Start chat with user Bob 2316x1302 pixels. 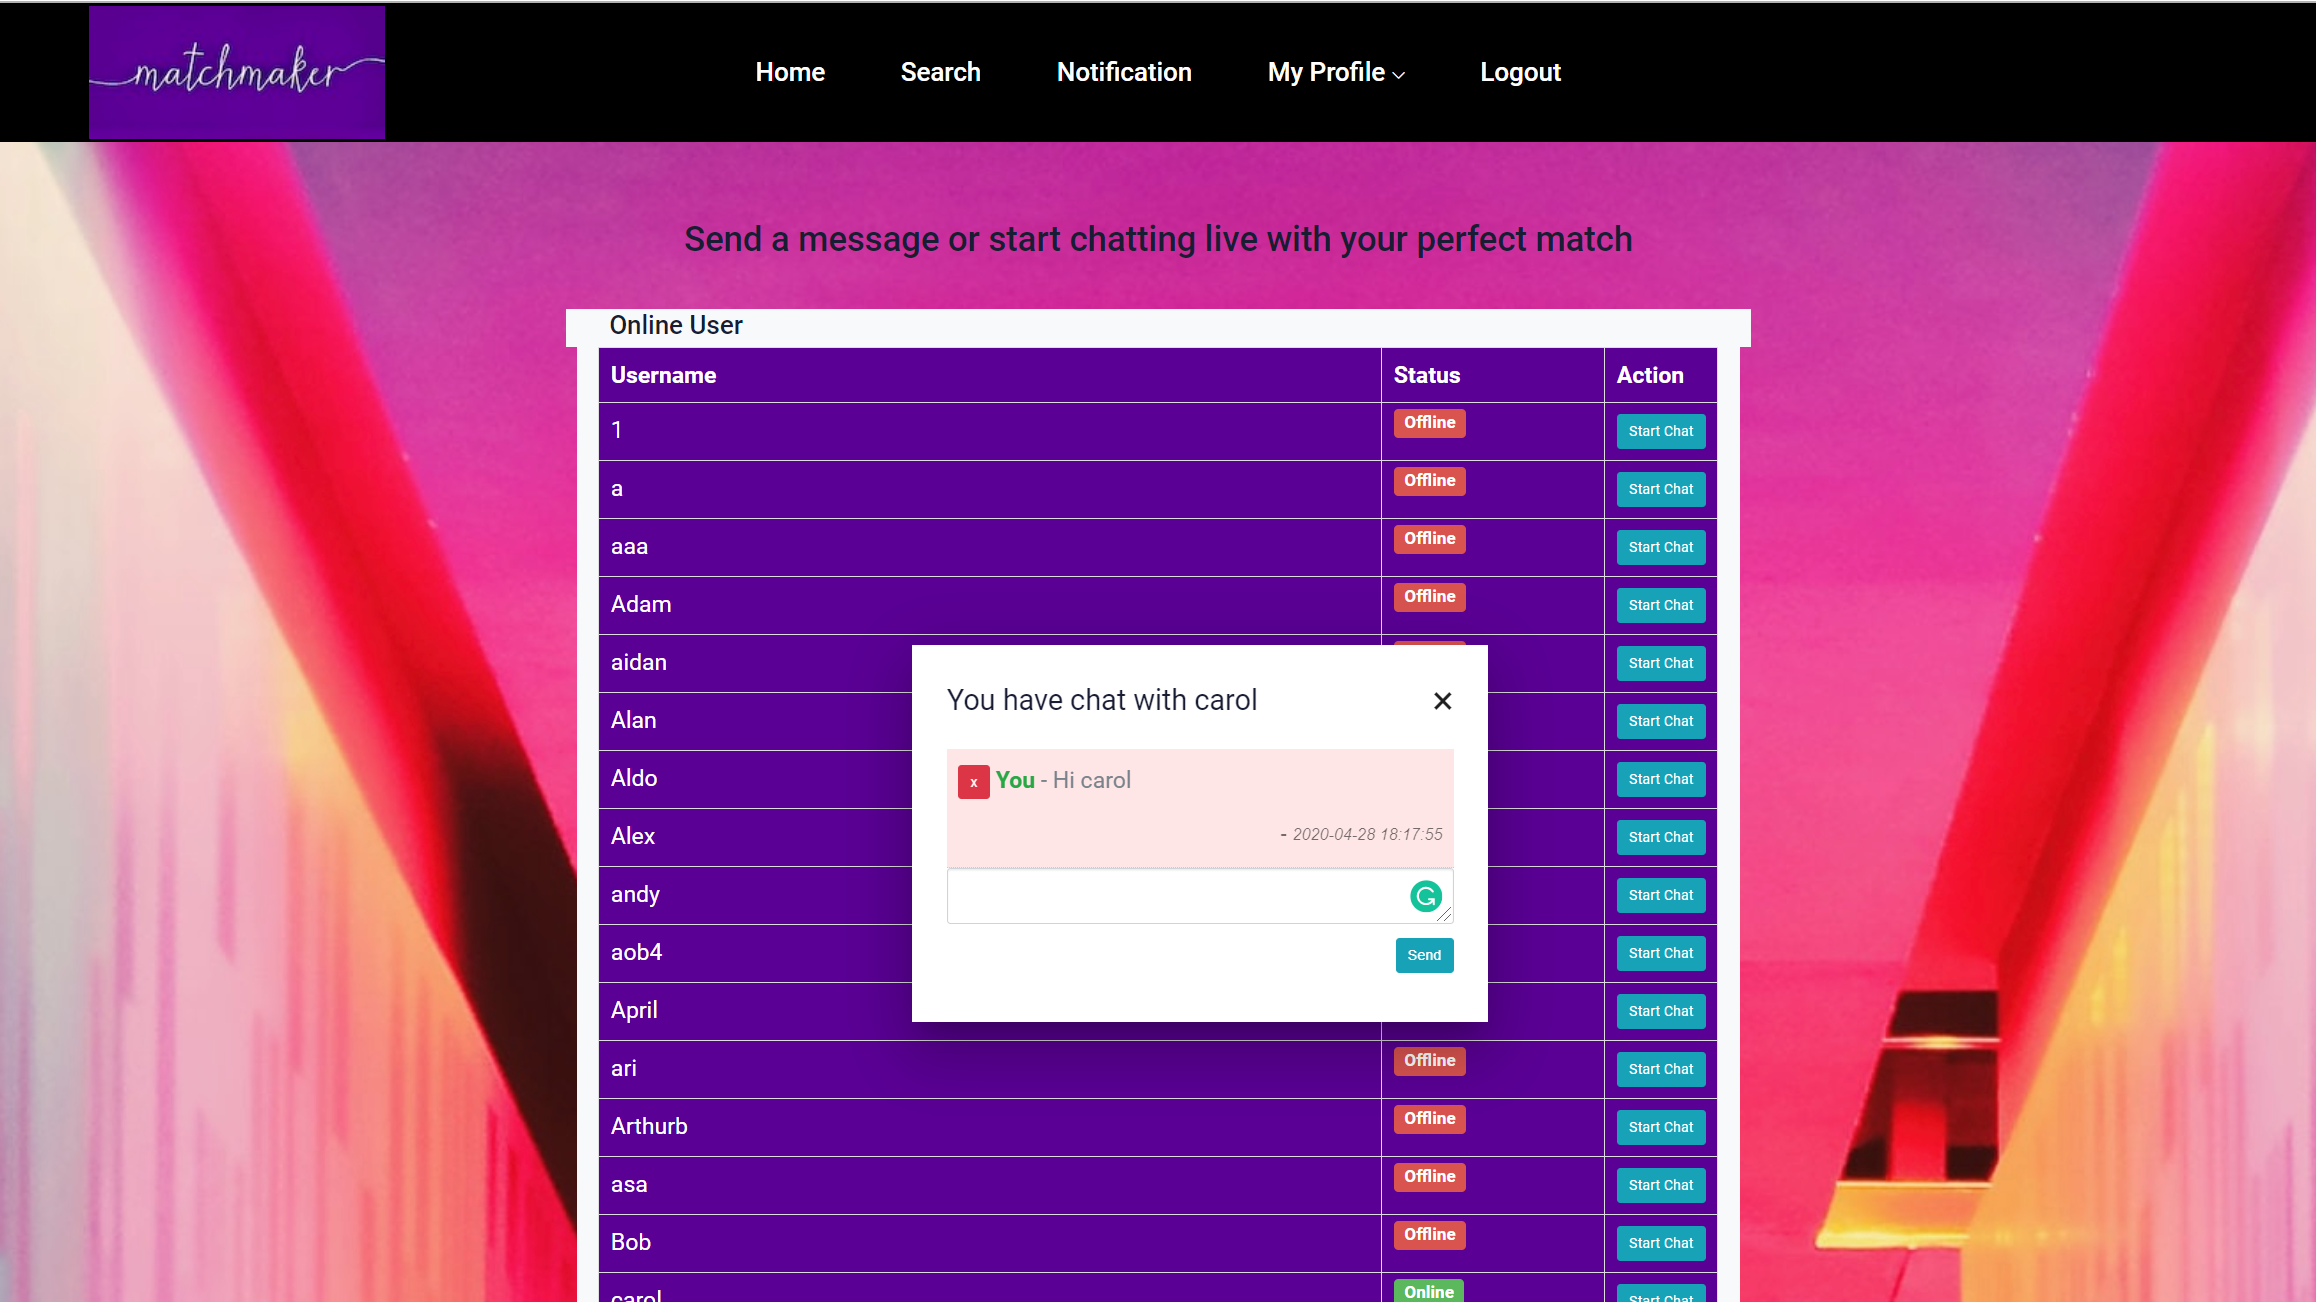(1660, 1243)
